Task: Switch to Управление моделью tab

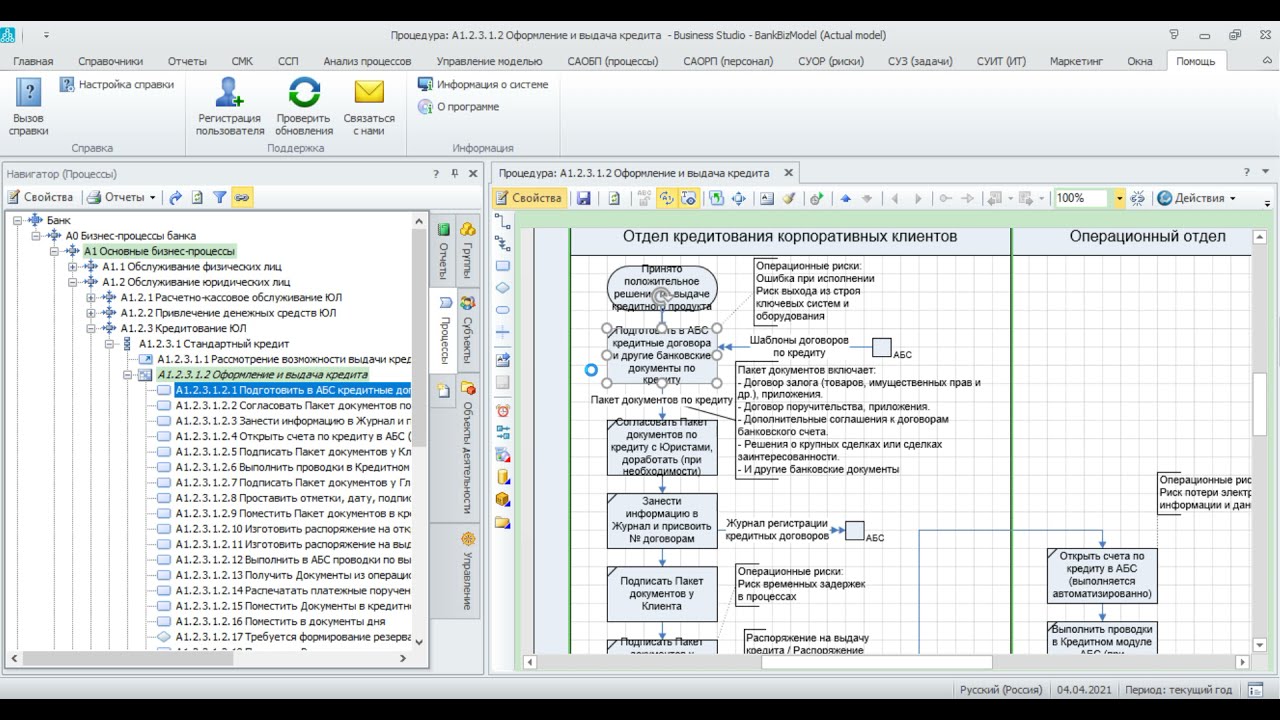Action: (489, 61)
